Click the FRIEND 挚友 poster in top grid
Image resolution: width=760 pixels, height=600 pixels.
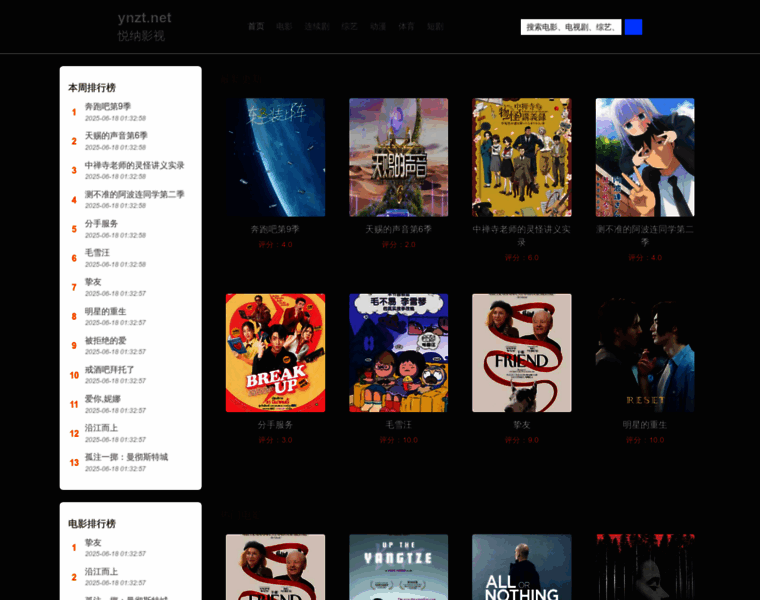click(522, 353)
